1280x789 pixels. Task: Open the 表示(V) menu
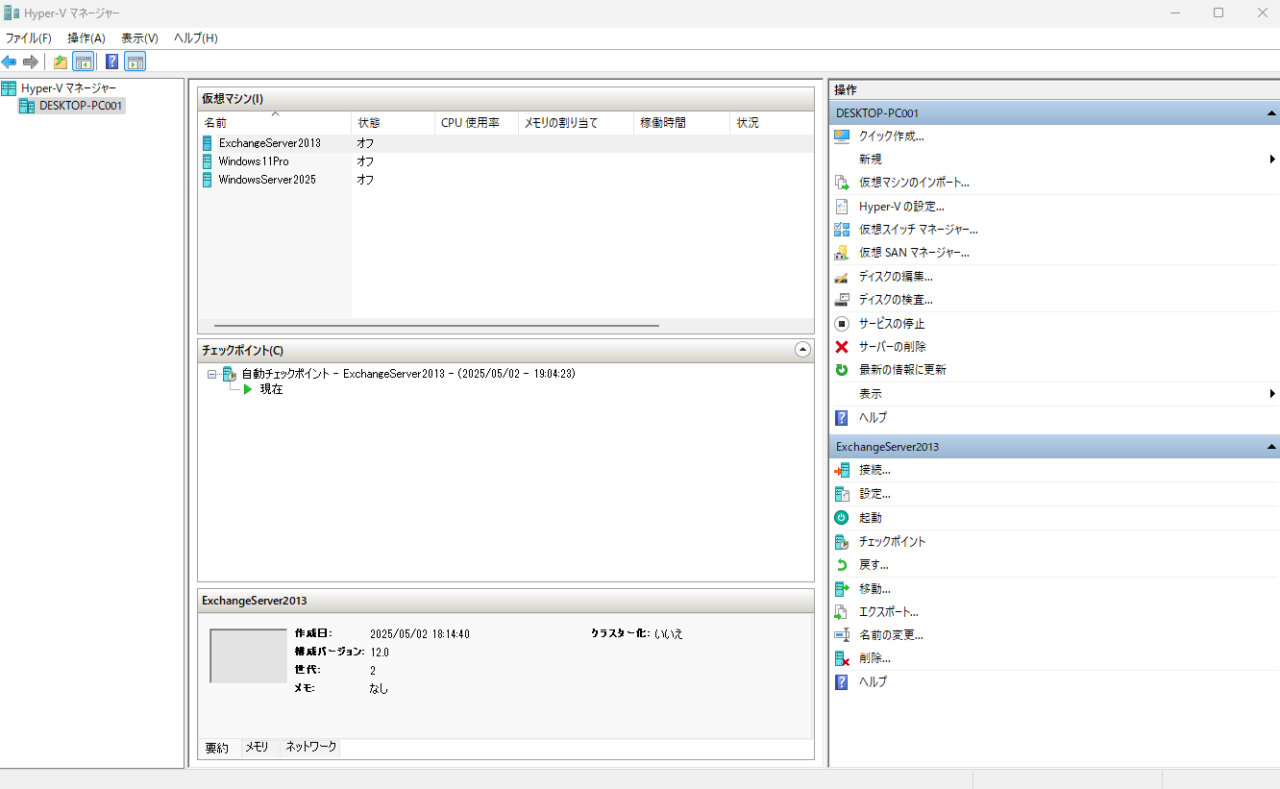[140, 38]
